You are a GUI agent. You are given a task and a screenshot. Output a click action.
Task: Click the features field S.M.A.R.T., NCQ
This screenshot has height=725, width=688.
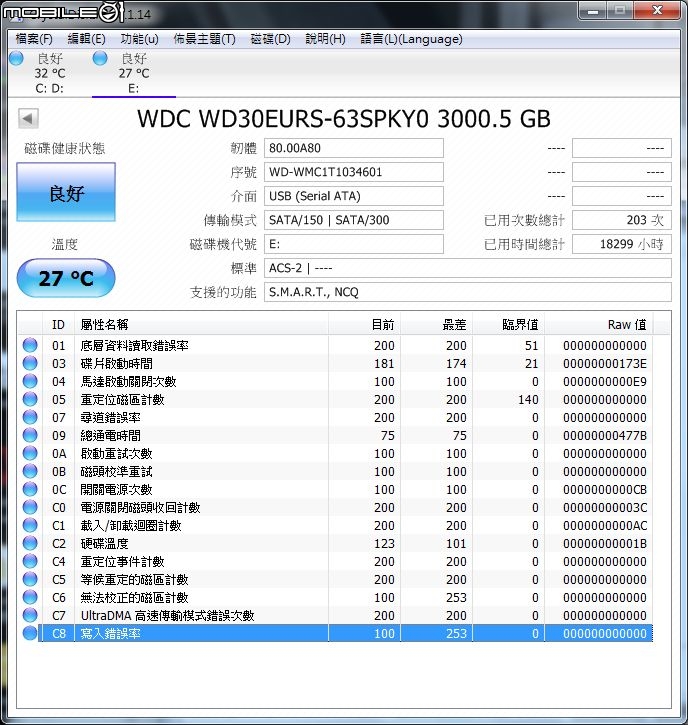(467, 292)
